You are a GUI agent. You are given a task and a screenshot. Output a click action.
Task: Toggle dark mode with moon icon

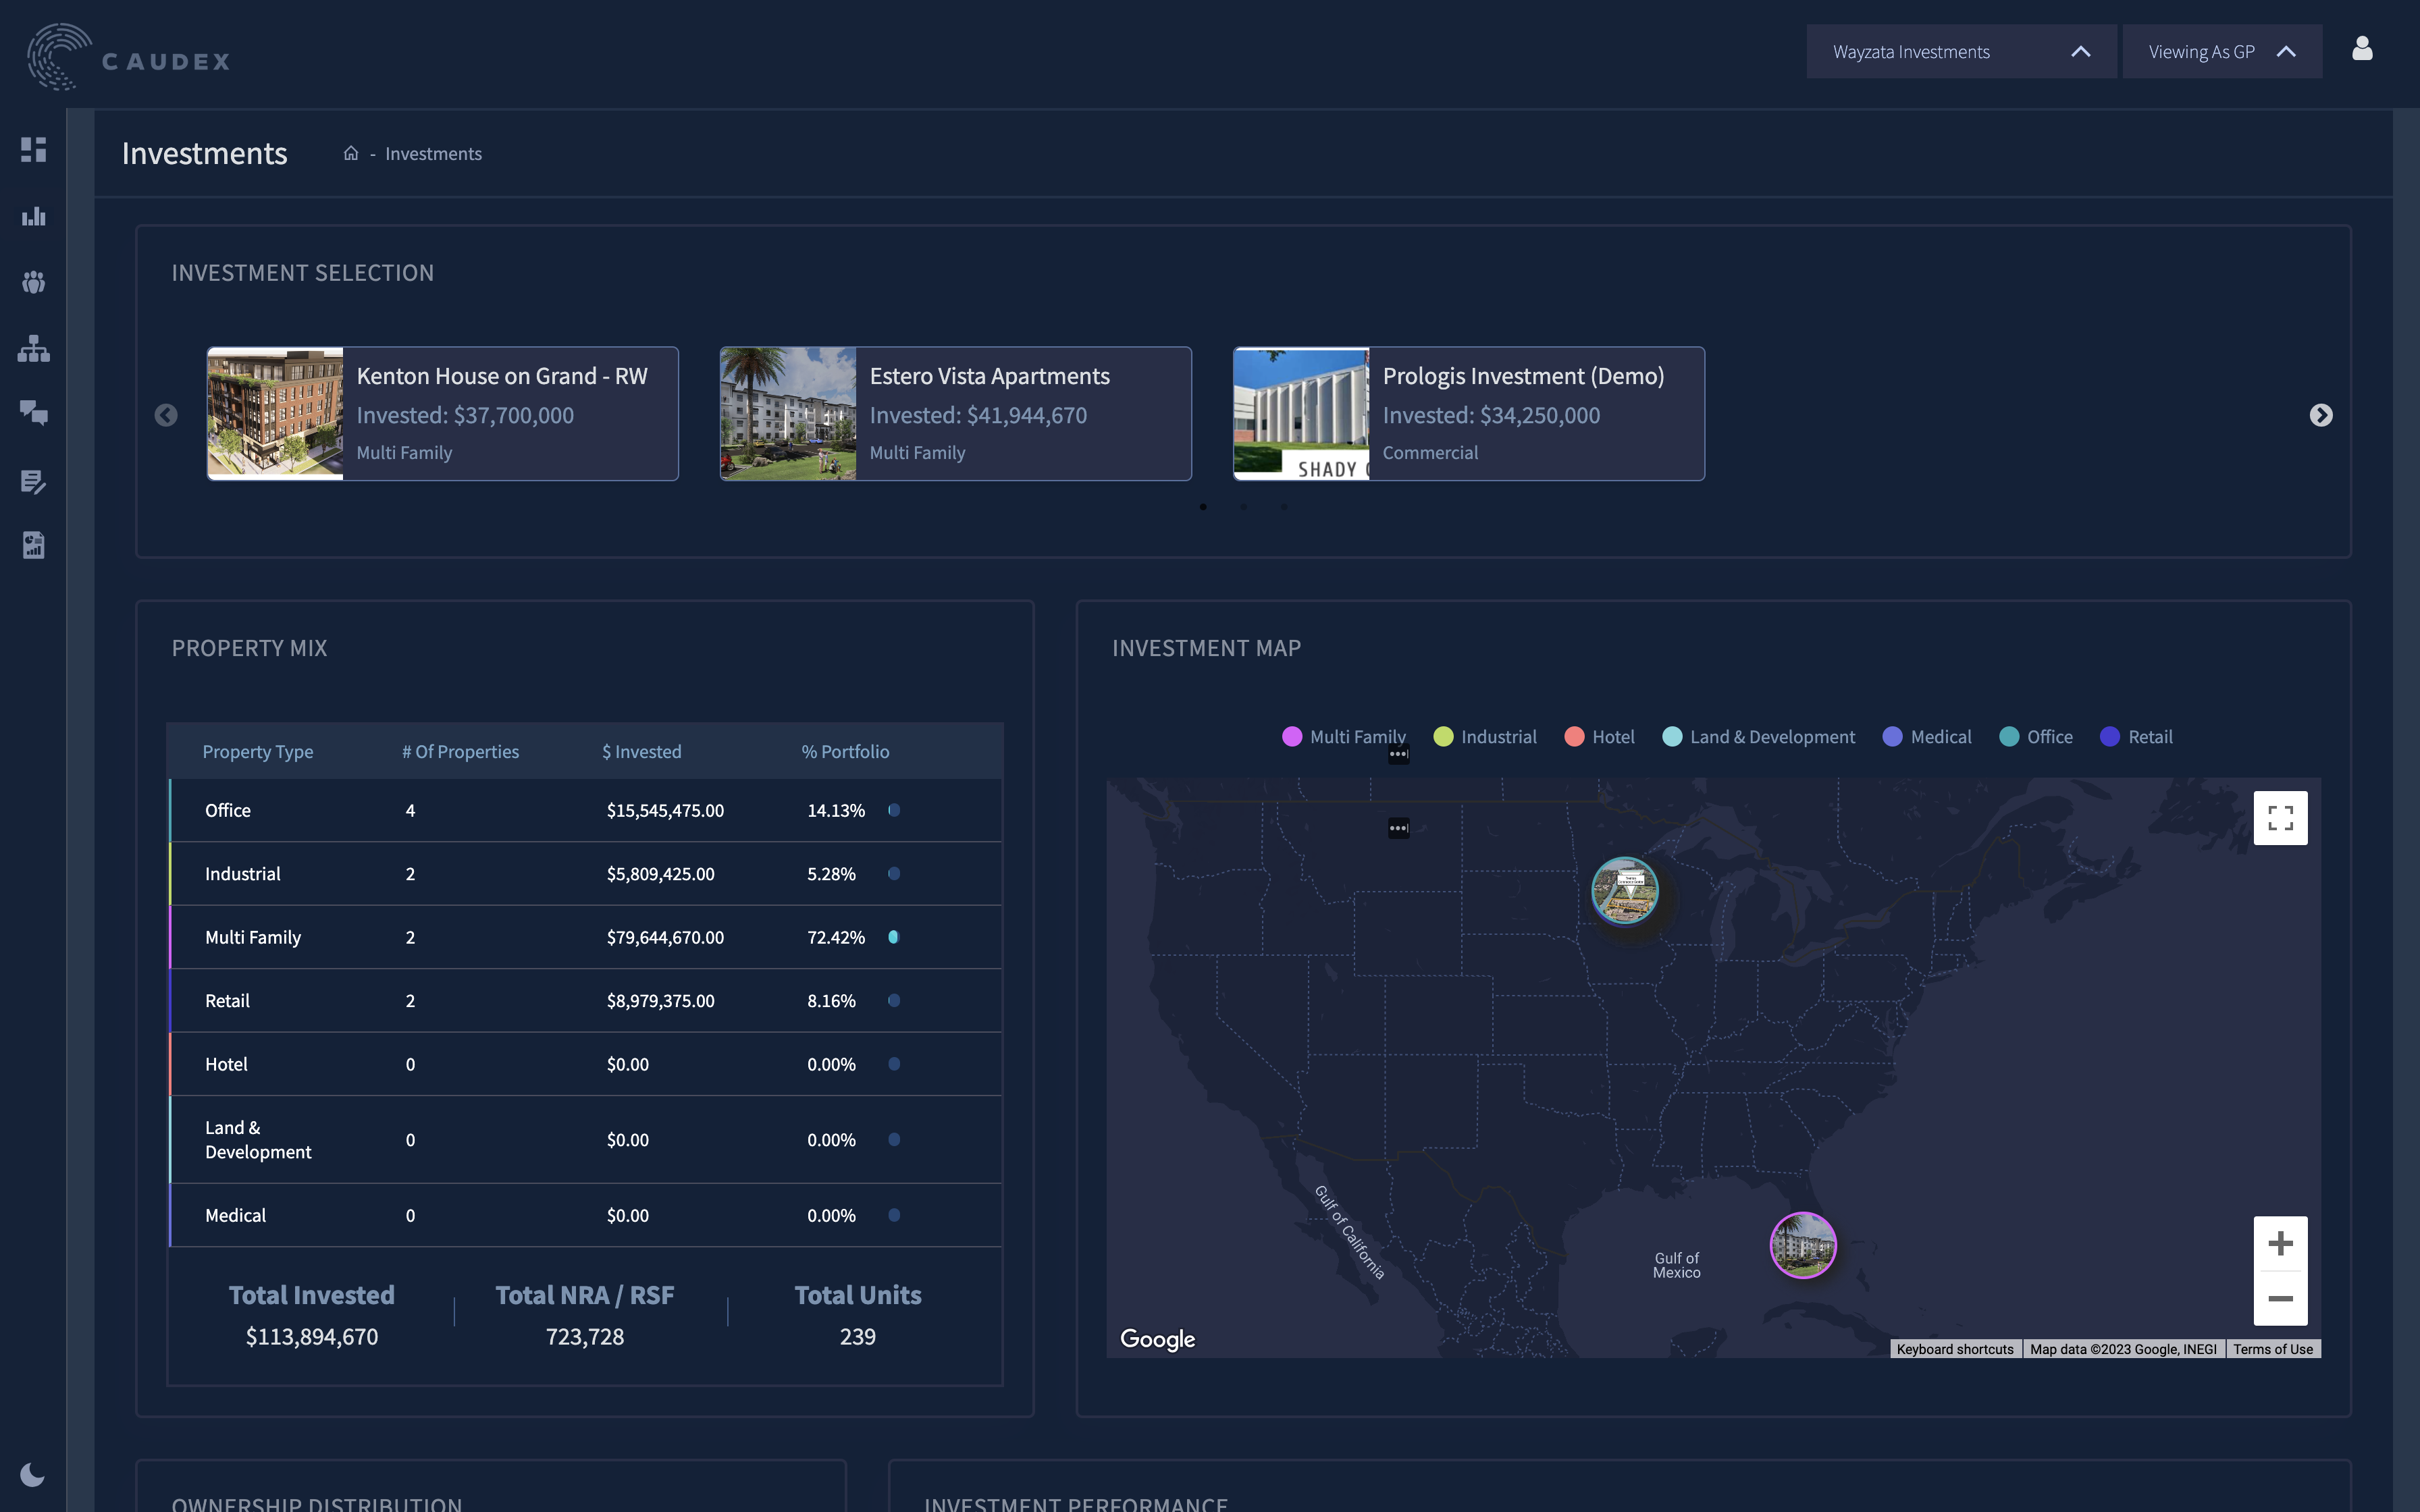[x=32, y=1475]
